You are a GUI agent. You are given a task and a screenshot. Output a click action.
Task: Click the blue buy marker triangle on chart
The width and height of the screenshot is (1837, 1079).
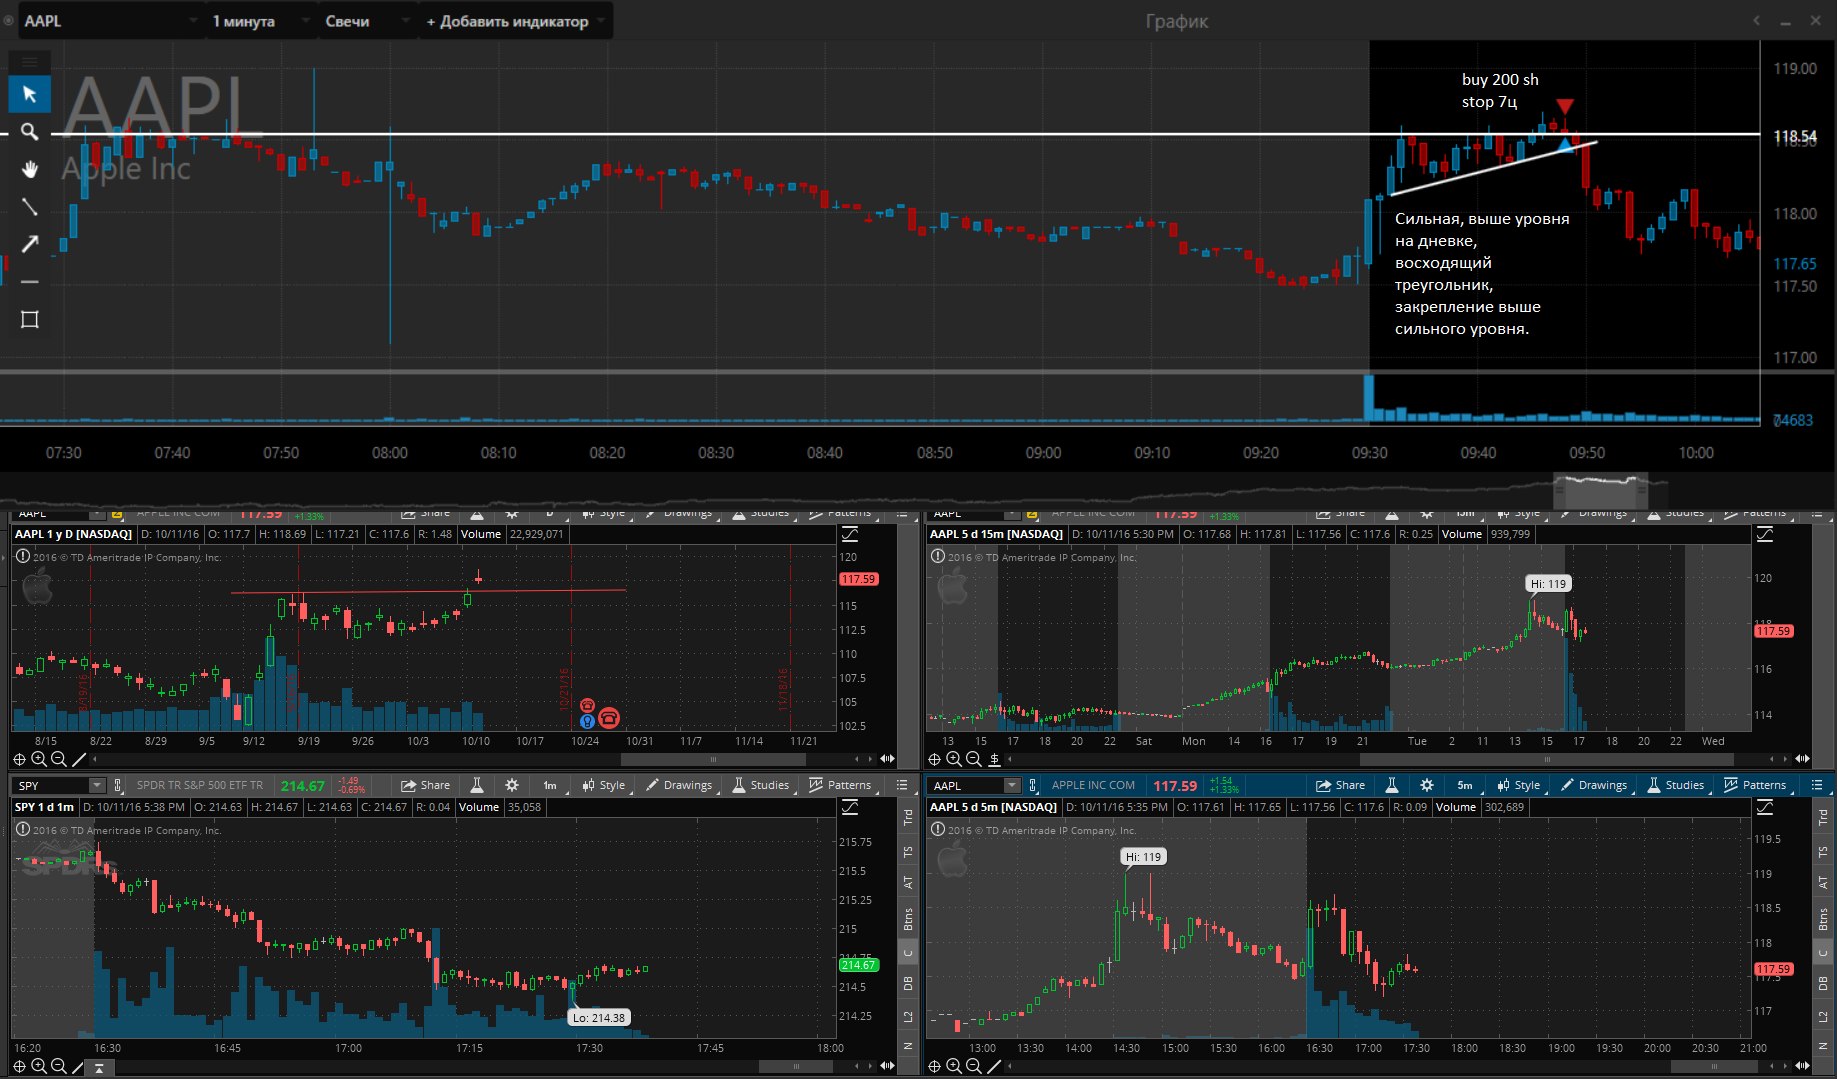coord(1565,145)
